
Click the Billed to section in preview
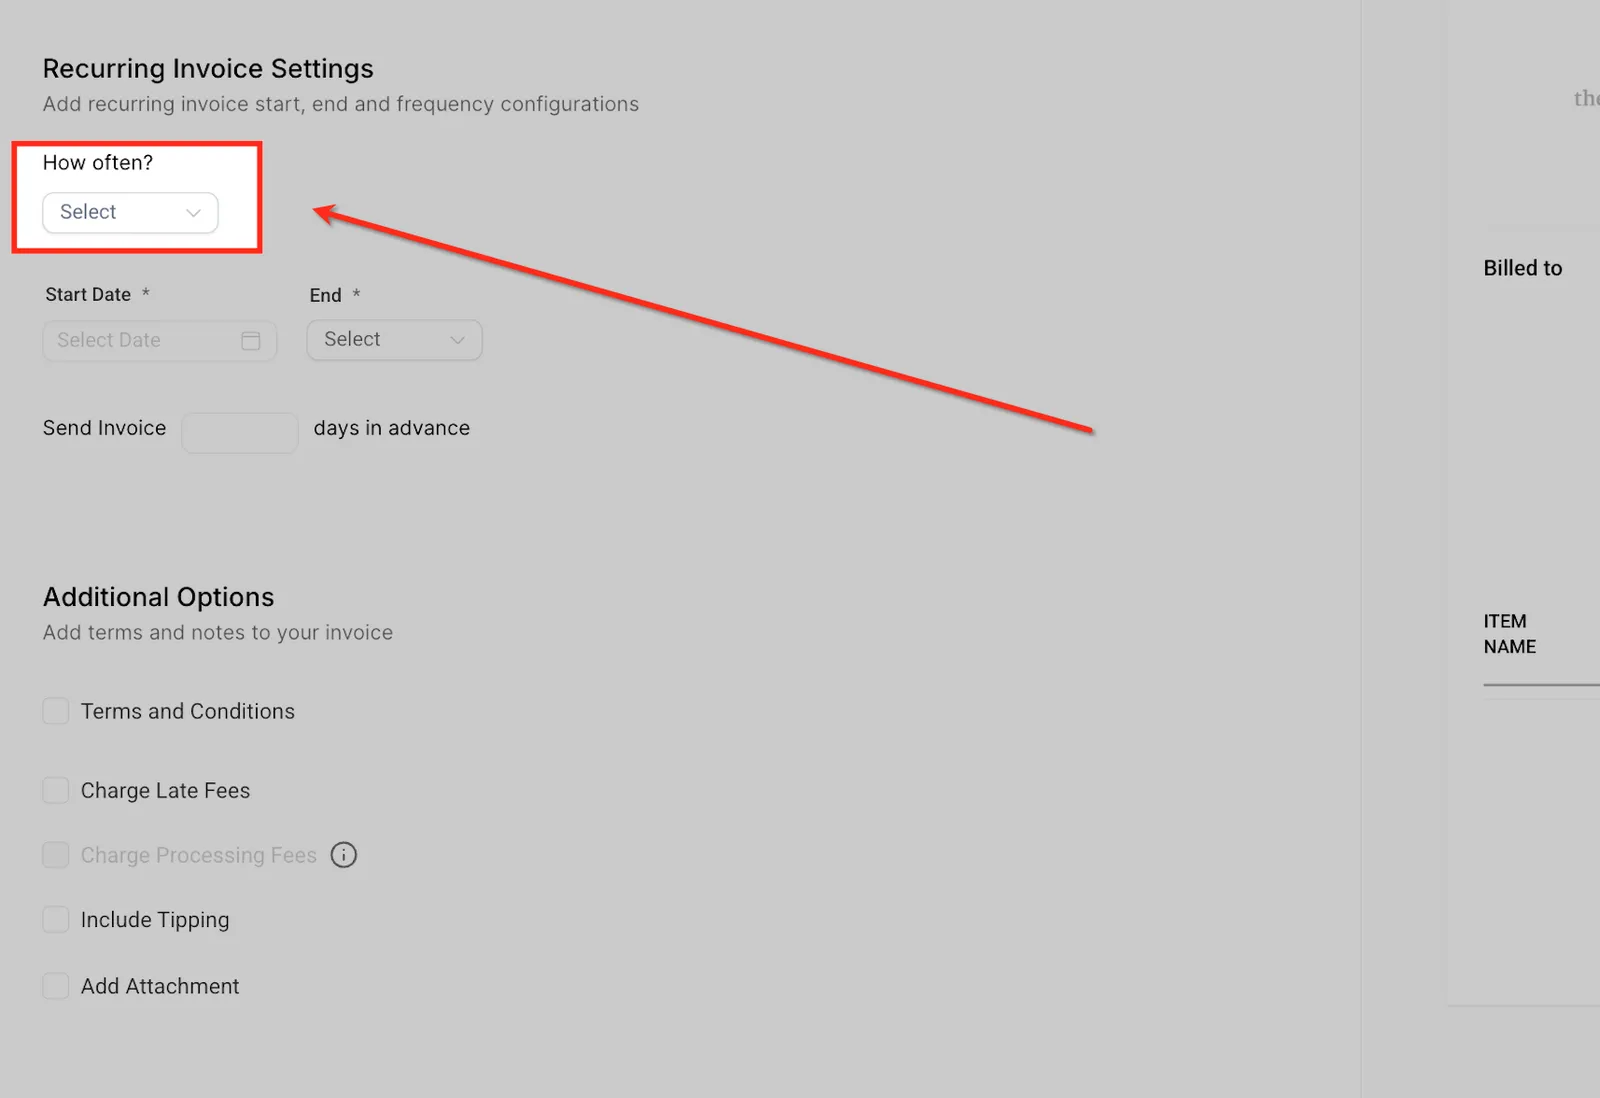click(x=1522, y=268)
